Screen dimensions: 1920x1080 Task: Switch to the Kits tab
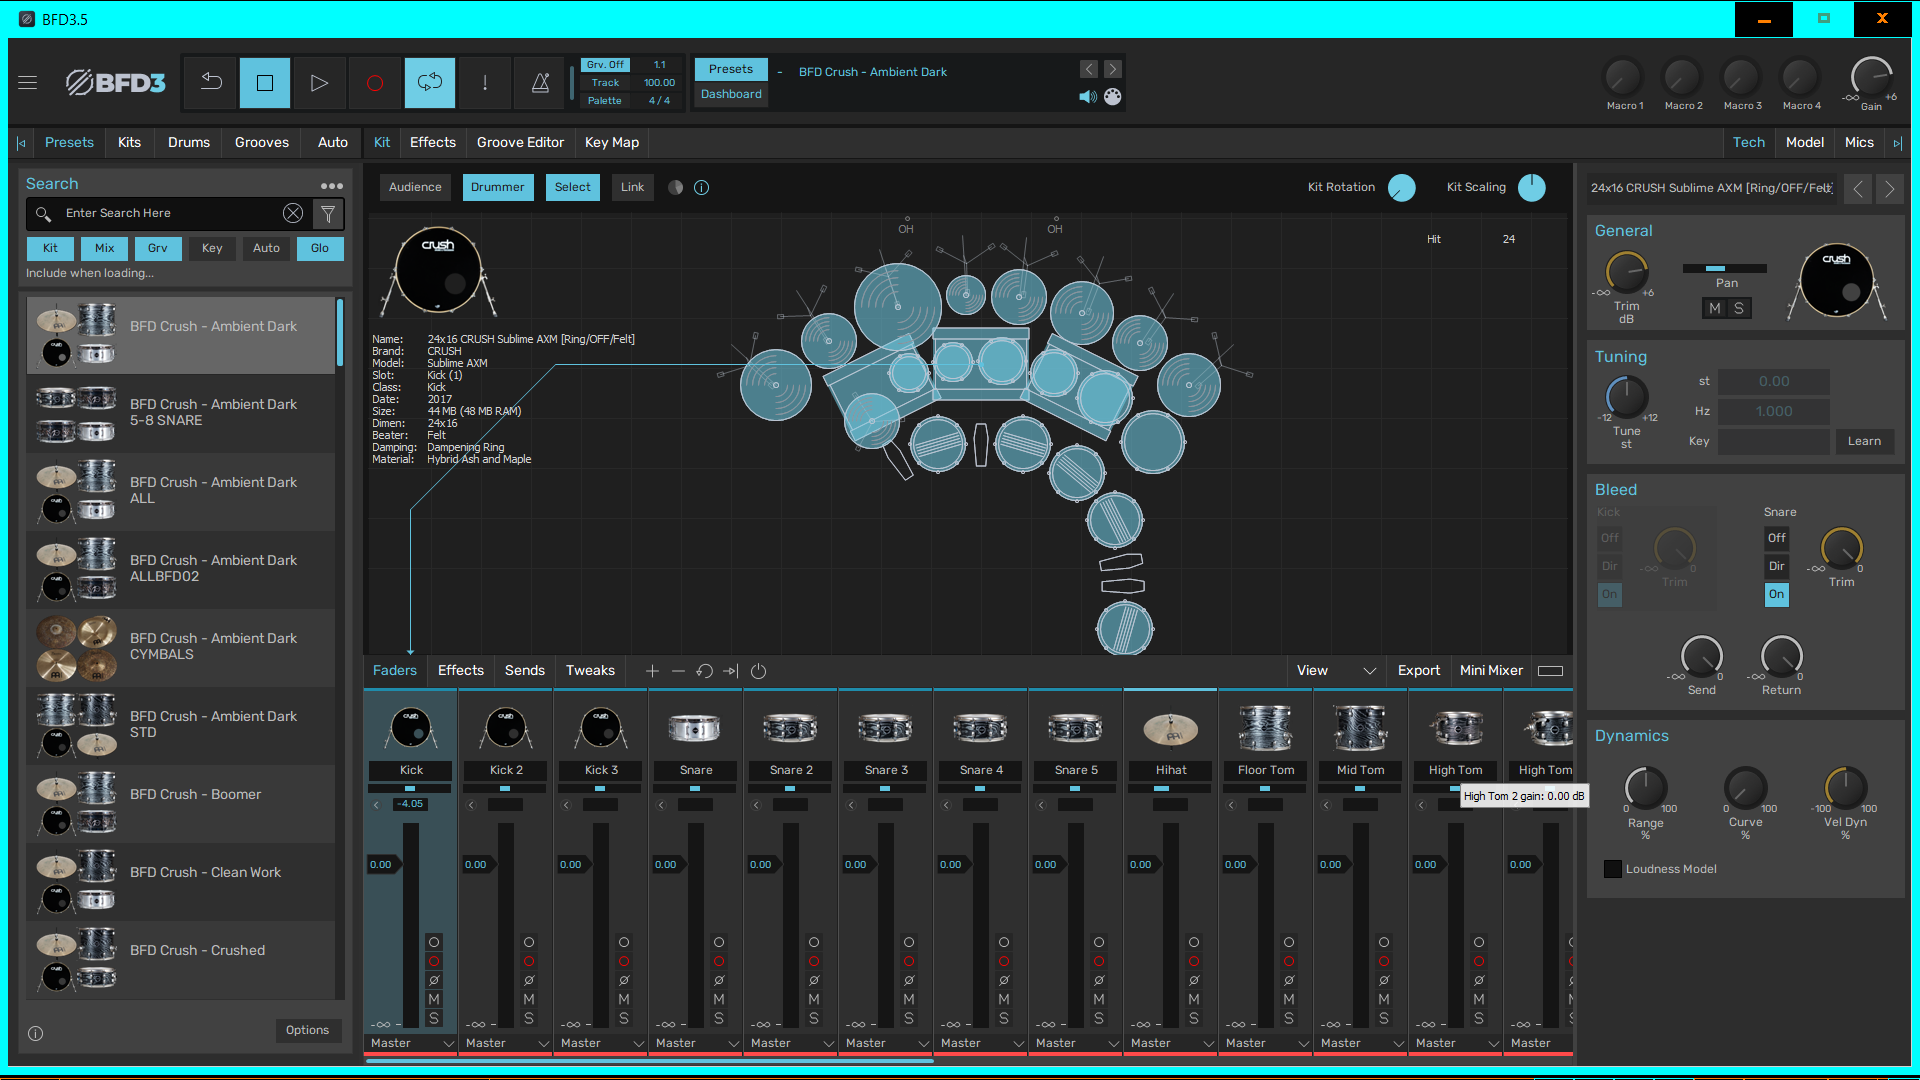(129, 143)
